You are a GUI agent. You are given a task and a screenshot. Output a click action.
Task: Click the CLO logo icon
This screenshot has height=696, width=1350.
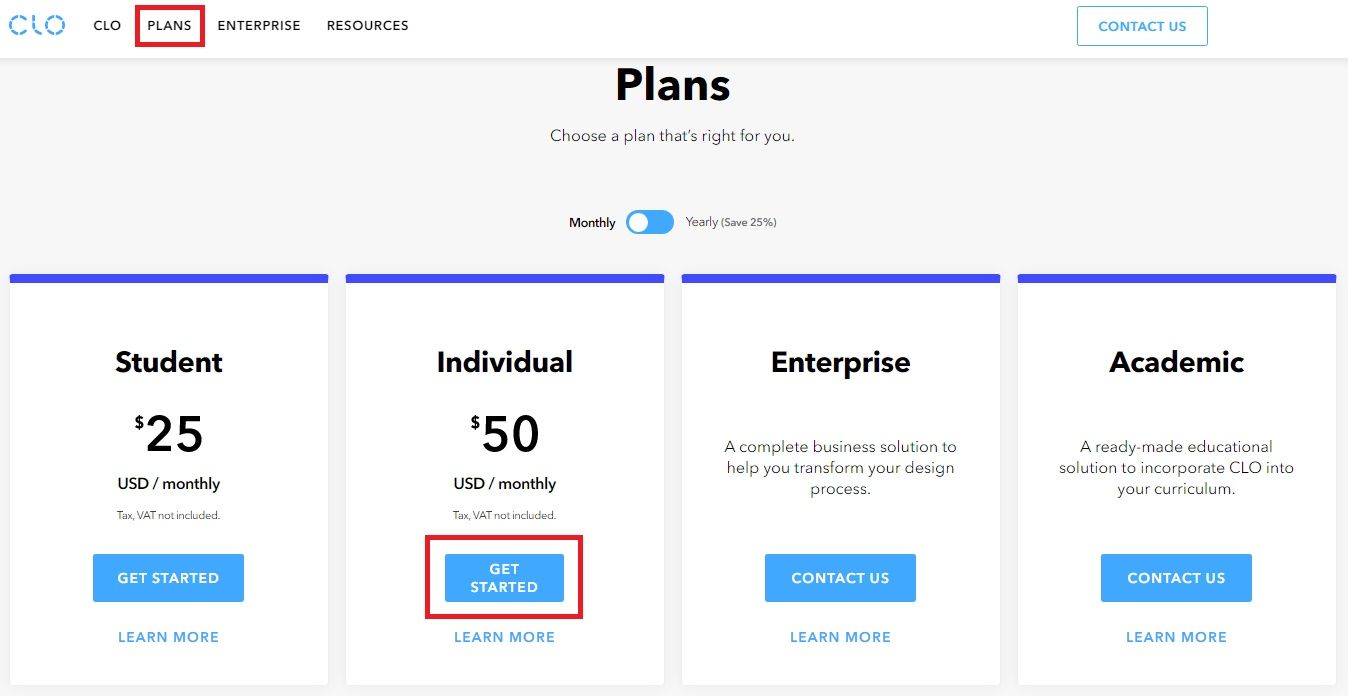point(37,25)
